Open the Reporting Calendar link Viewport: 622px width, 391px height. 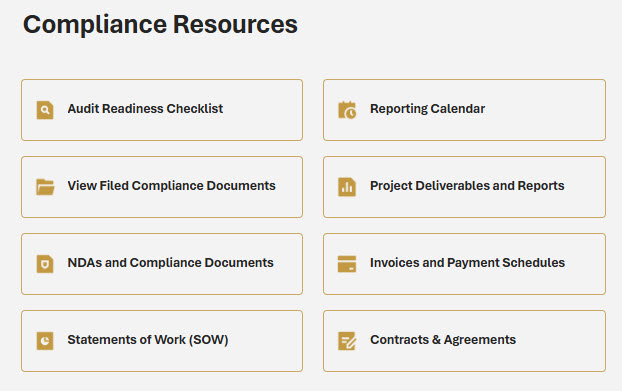[427, 109]
